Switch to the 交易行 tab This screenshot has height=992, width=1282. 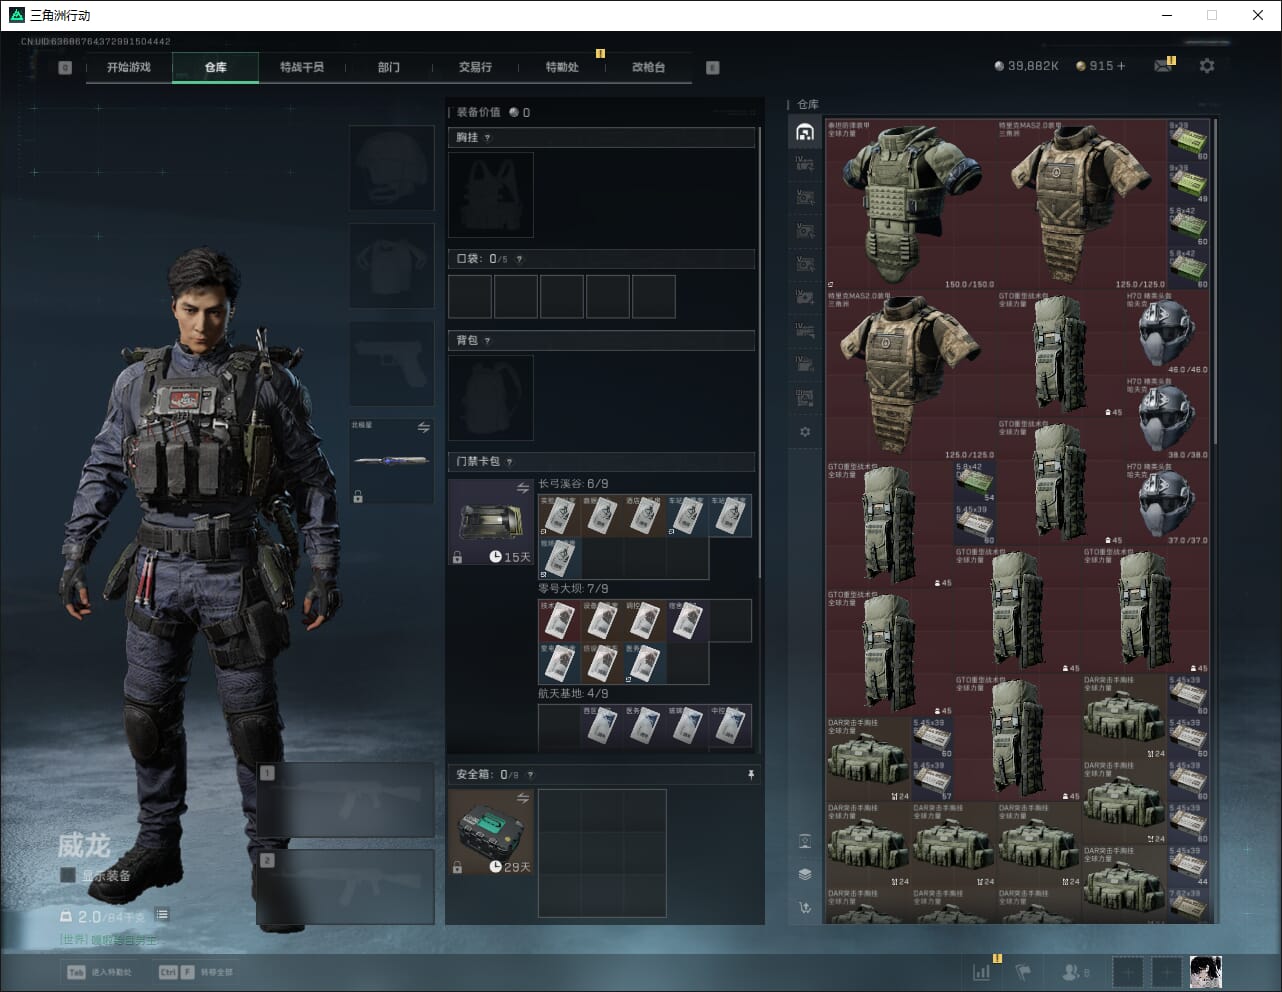[x=475, y=67]
